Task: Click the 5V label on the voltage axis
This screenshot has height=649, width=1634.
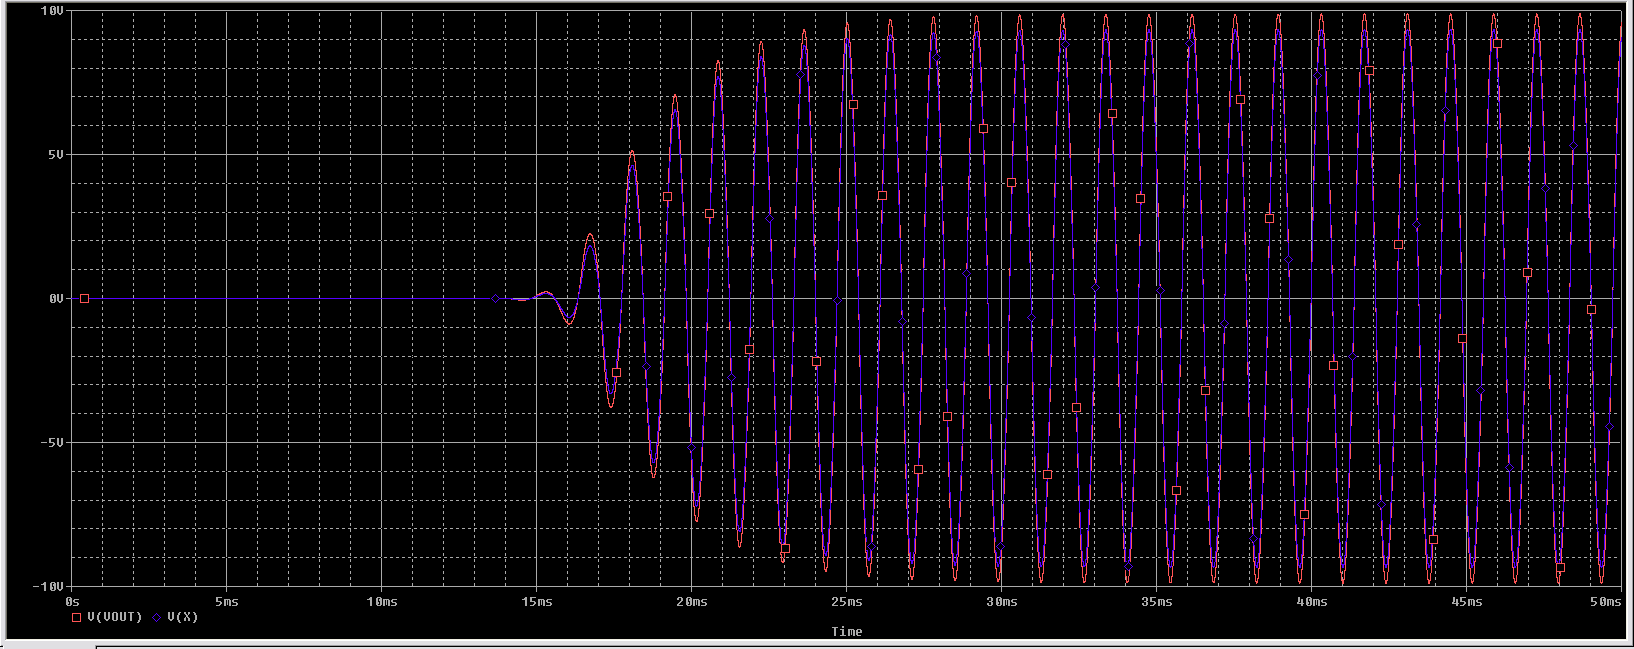Action: tap(56, 155)
